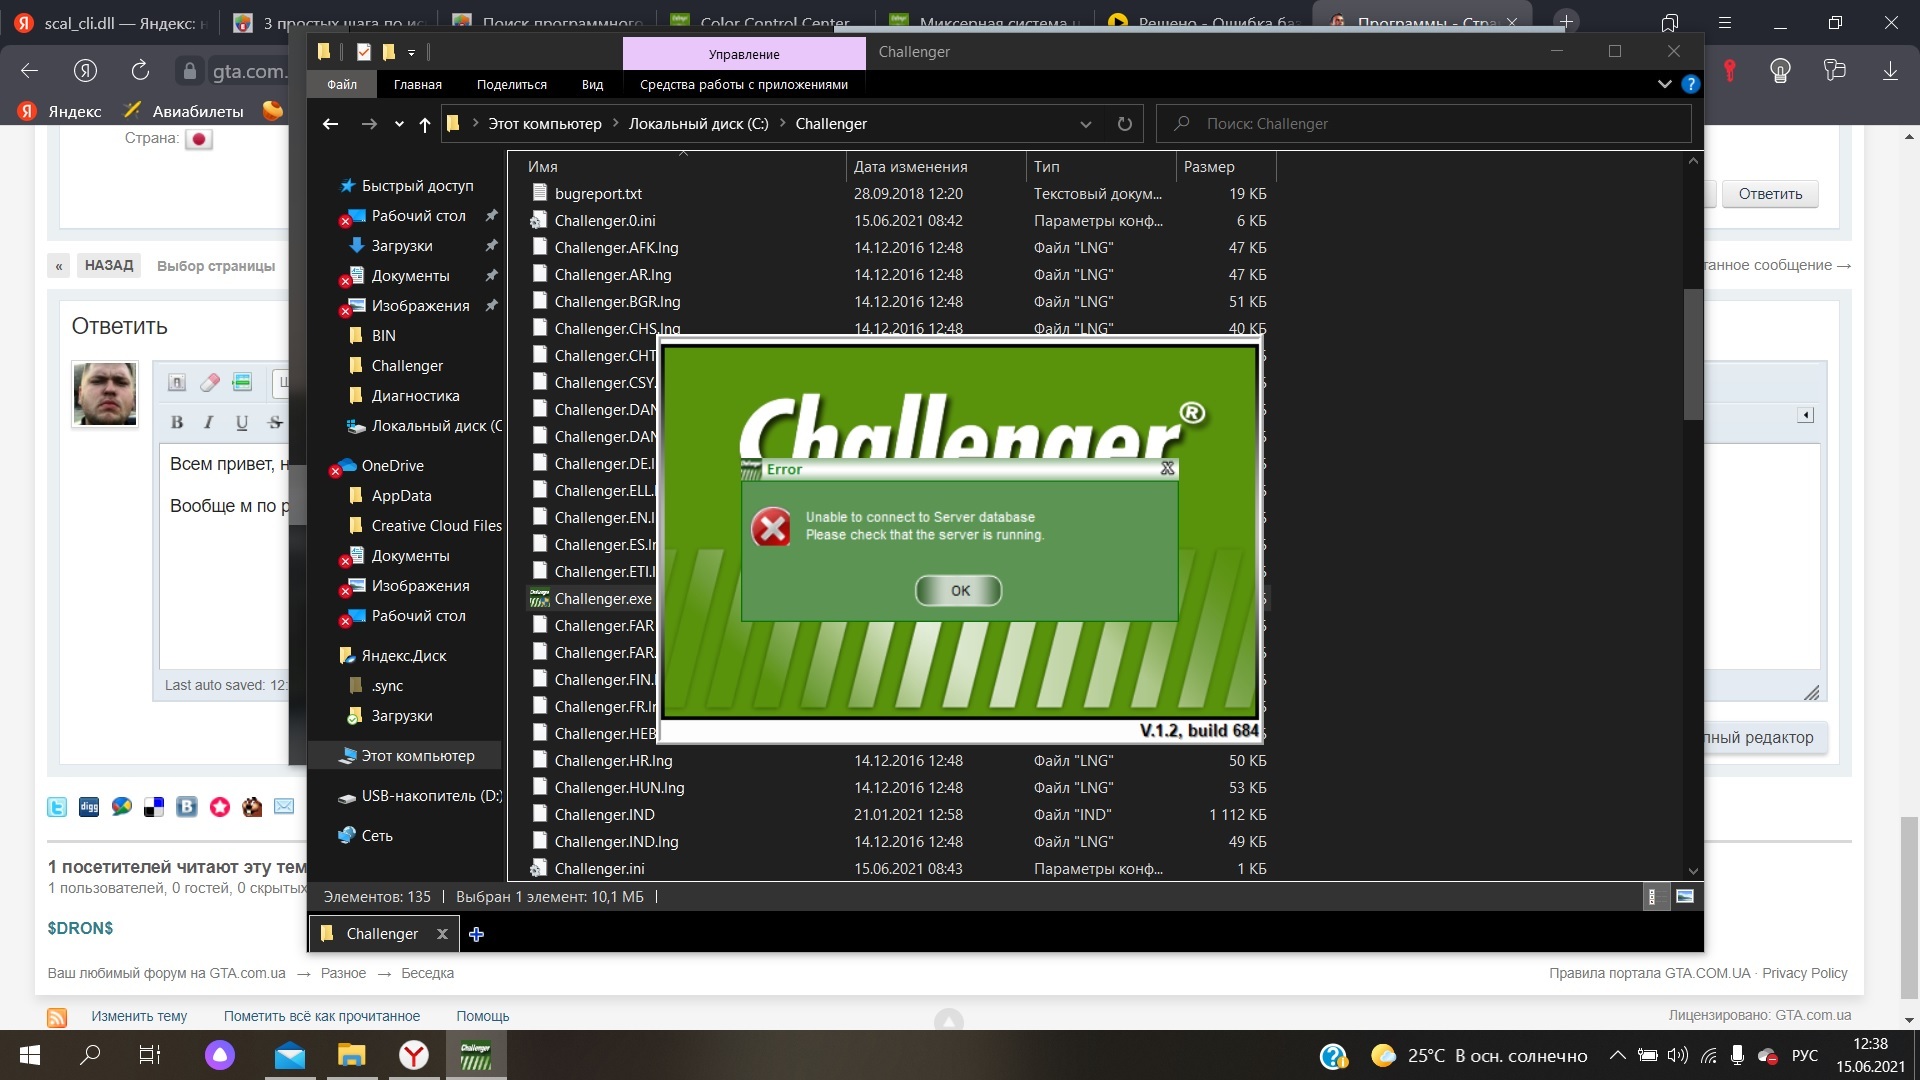The image size is (1920, 1080).
Task: Navigate back in File Explorer
Action: [331, 124]
